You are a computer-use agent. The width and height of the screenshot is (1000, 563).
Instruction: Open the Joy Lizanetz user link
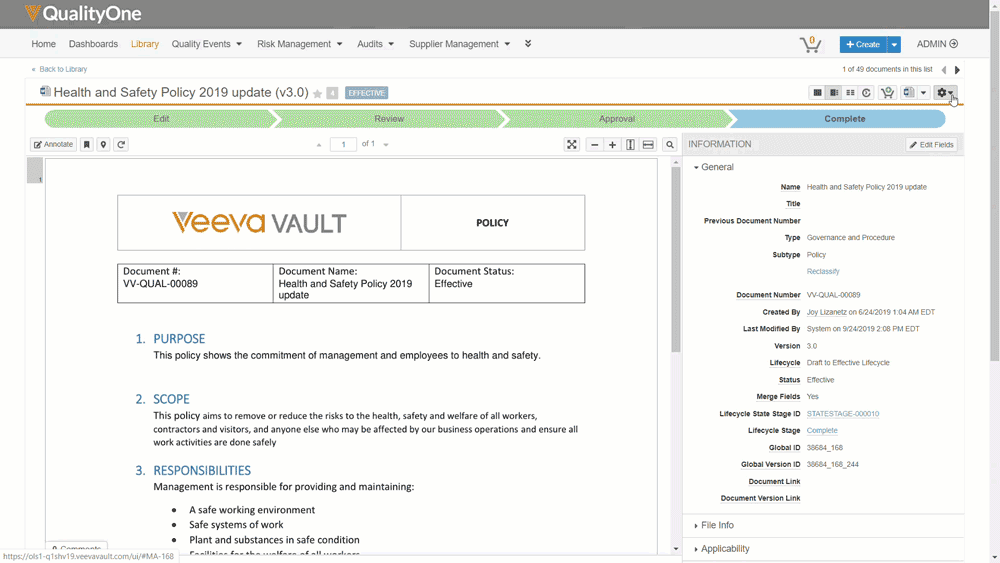coord(827,312)
